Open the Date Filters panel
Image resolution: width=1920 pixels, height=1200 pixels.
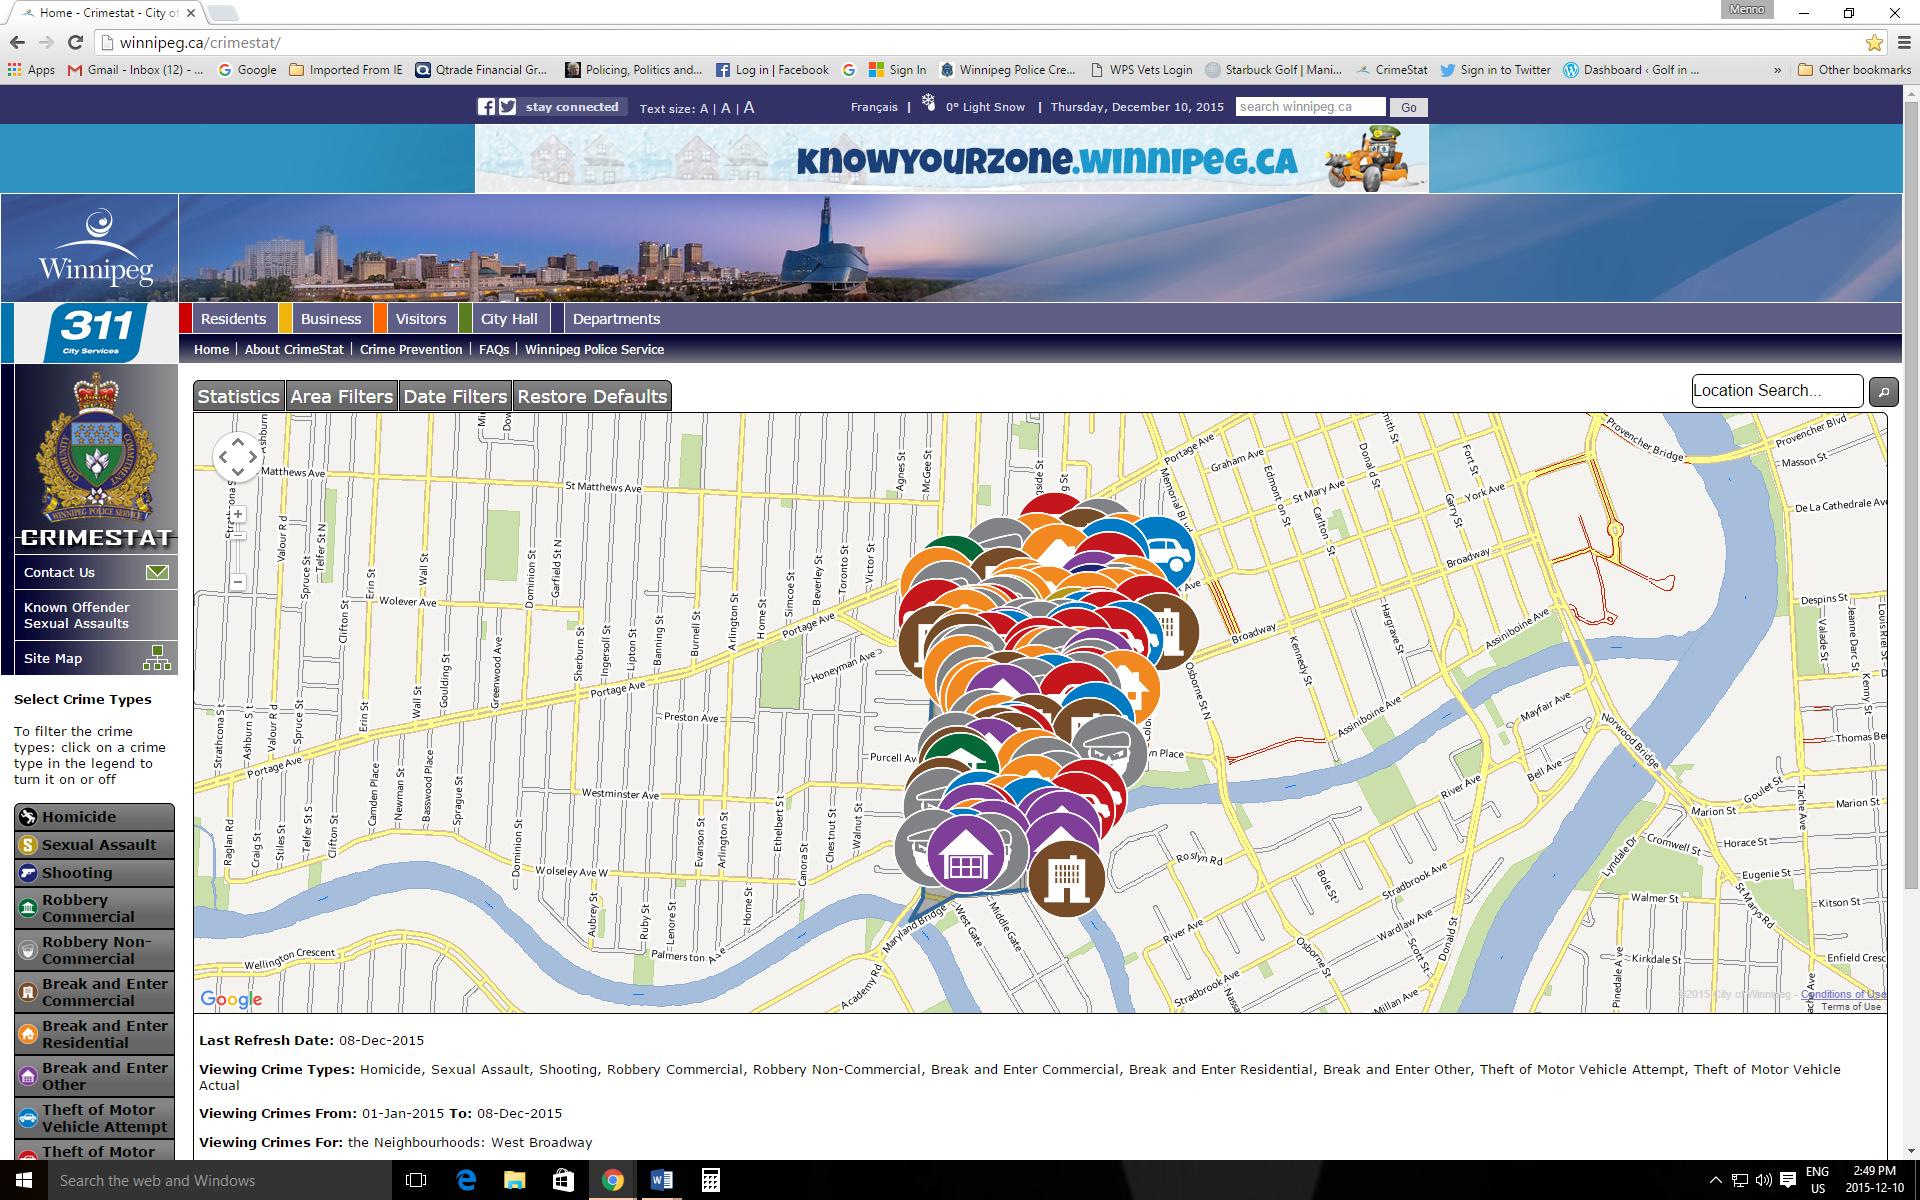[455, 397]
